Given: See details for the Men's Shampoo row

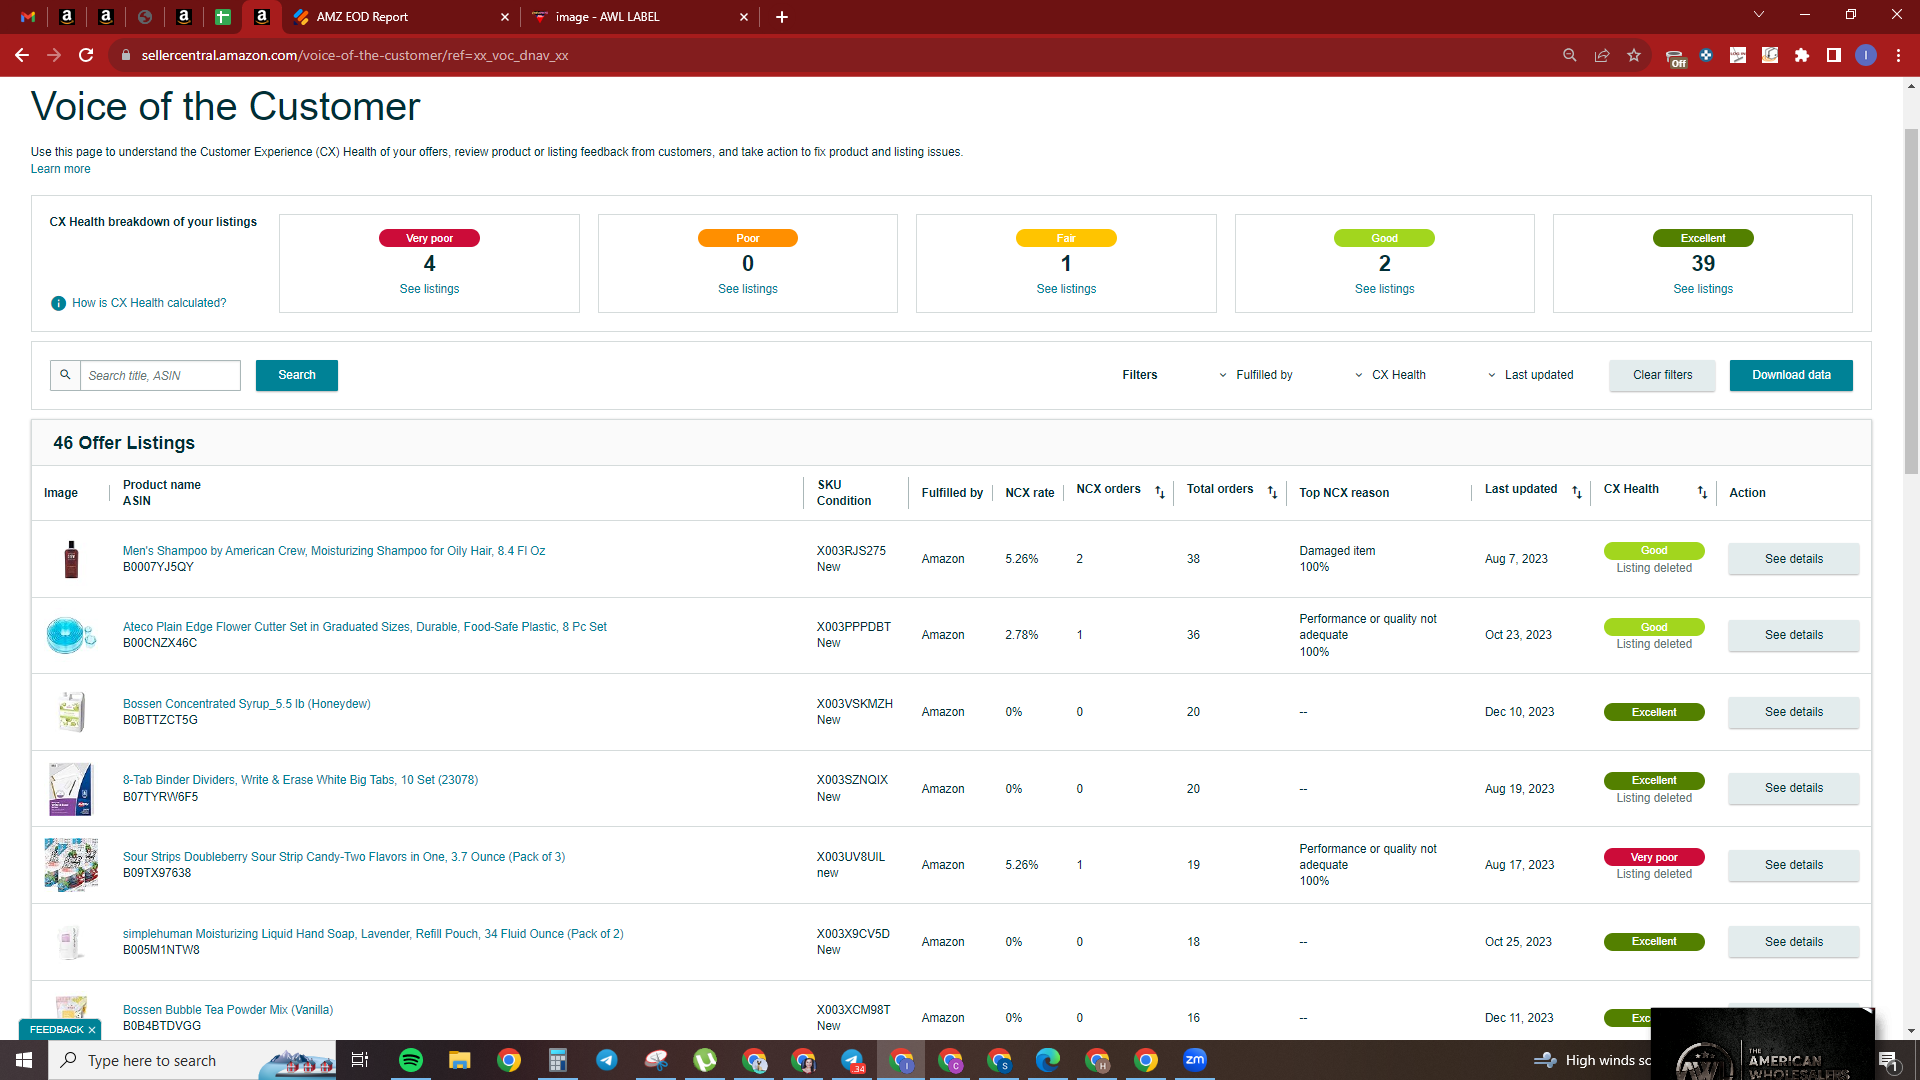Looking at the screenshot, I should point(1793,559).
